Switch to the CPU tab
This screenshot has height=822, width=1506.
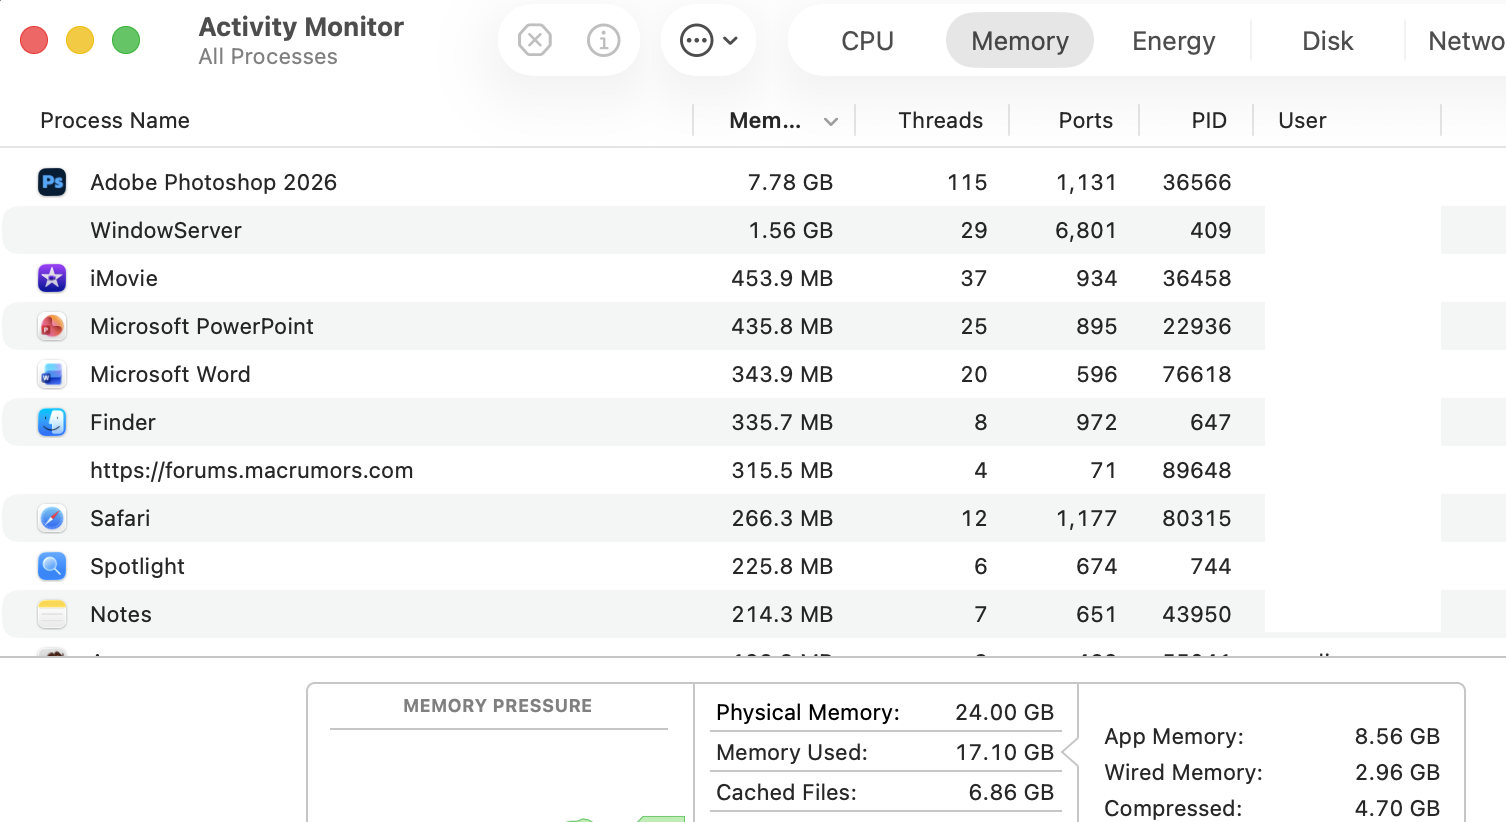click(x=867, y=41)
